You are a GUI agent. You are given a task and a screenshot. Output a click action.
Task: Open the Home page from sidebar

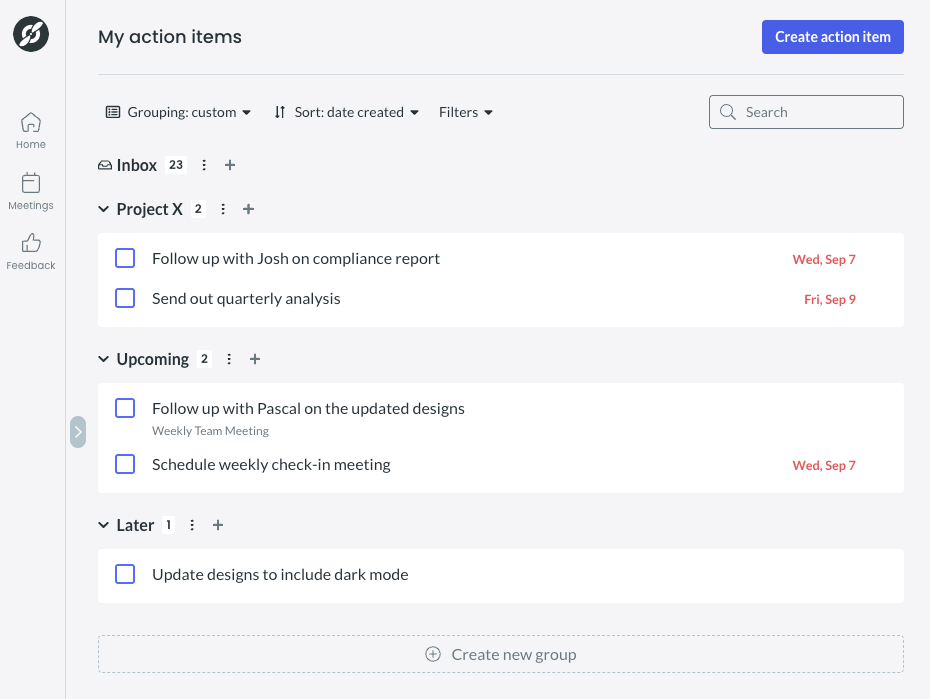pos(31,130)
